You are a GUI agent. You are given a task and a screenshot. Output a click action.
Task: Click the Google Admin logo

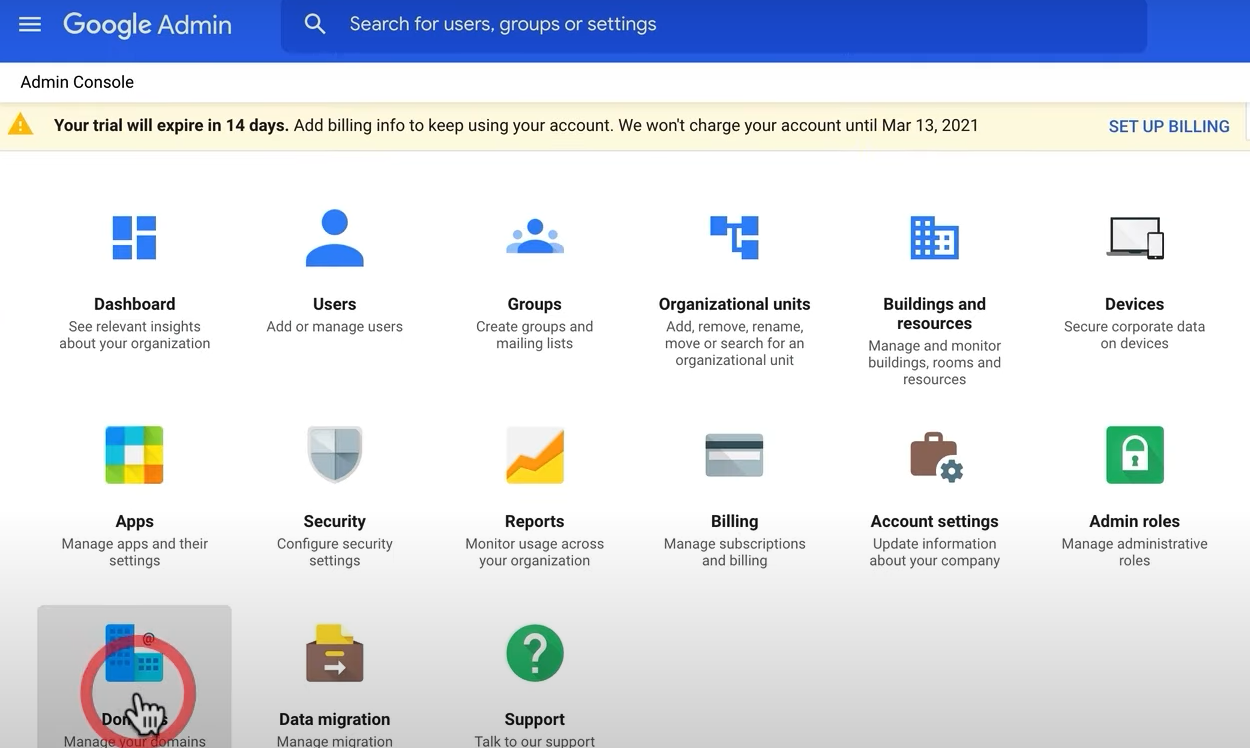[x=147, y=25]
